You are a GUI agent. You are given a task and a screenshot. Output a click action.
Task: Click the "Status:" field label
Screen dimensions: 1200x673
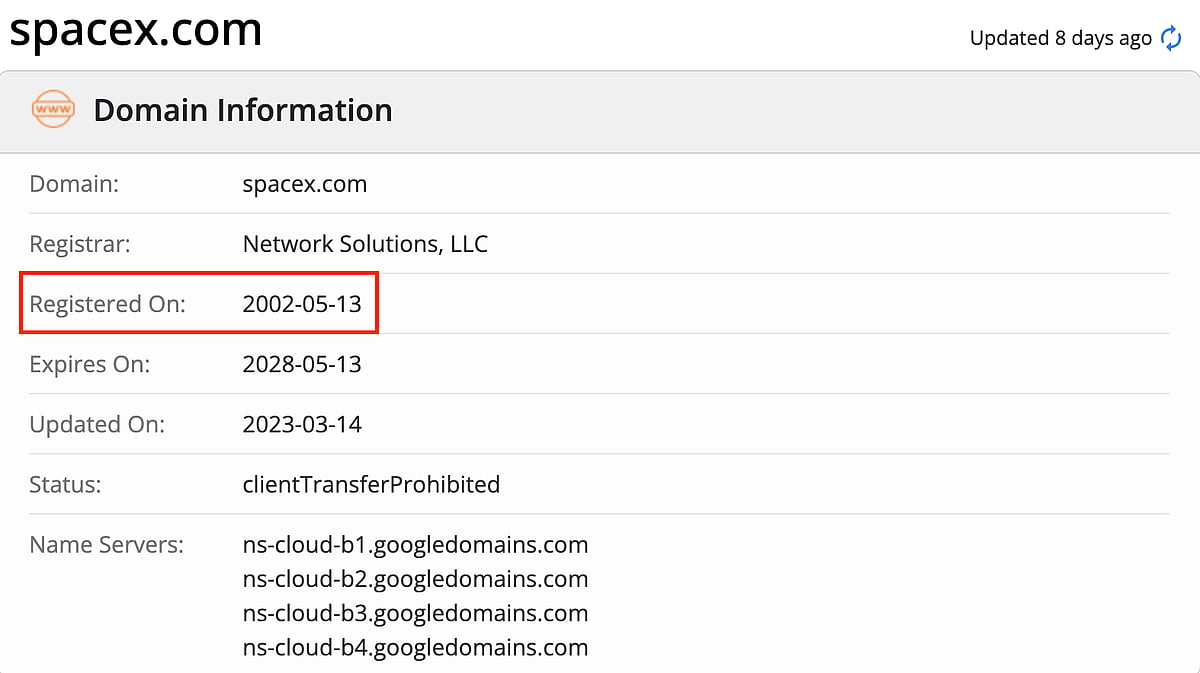(65, 484)
